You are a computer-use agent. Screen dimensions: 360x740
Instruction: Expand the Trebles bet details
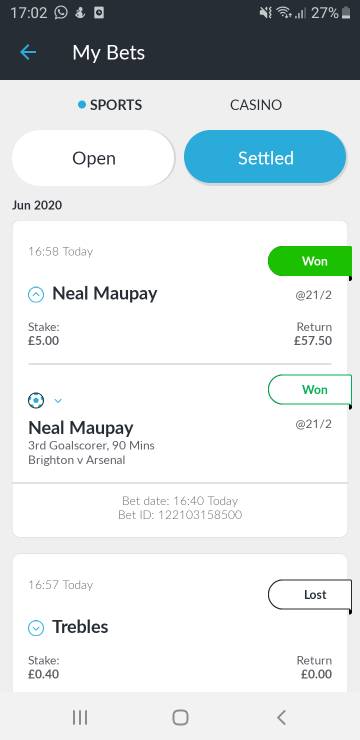pyautogui.click(x=36, y=628)
